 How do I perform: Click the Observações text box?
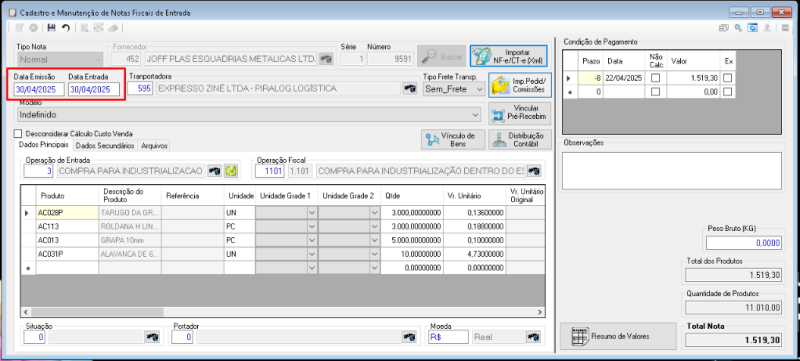(x=671, y=171)
